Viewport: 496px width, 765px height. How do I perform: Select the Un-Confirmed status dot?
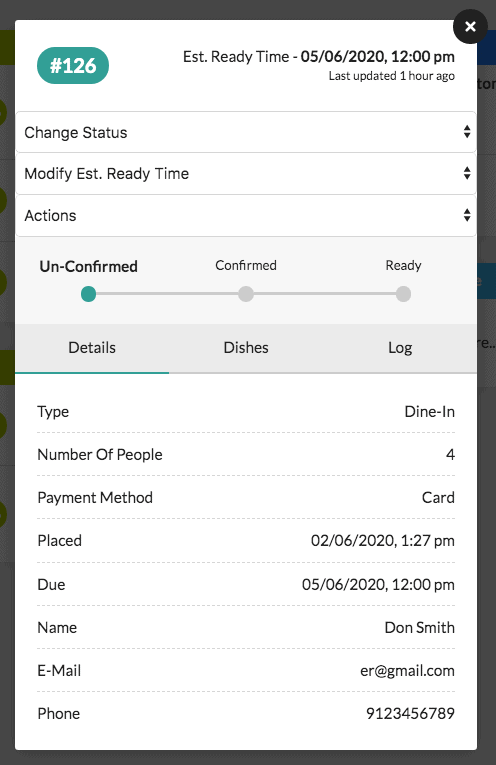[x=88, y=294]
